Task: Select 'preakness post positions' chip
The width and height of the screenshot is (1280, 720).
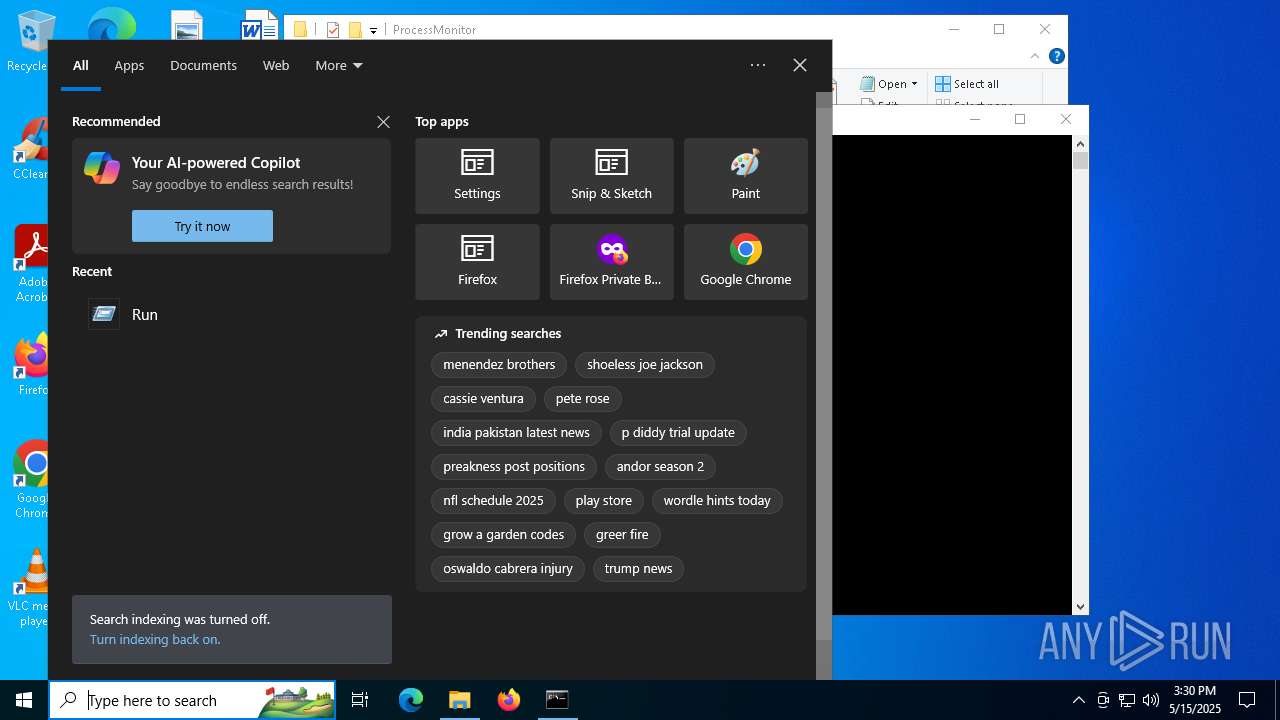Action: tap(514, 467)
